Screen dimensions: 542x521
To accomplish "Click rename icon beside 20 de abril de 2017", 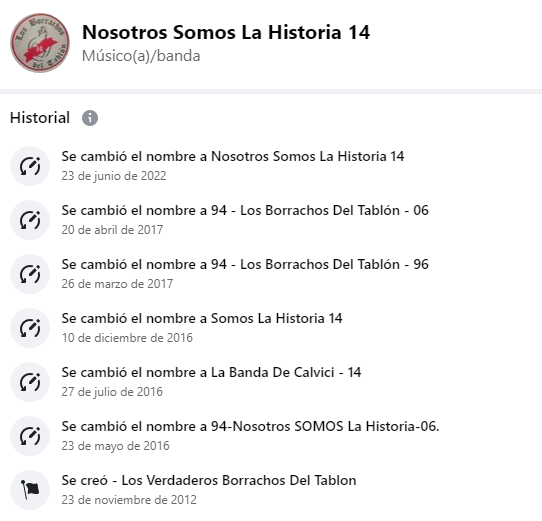I will (30, 220).
